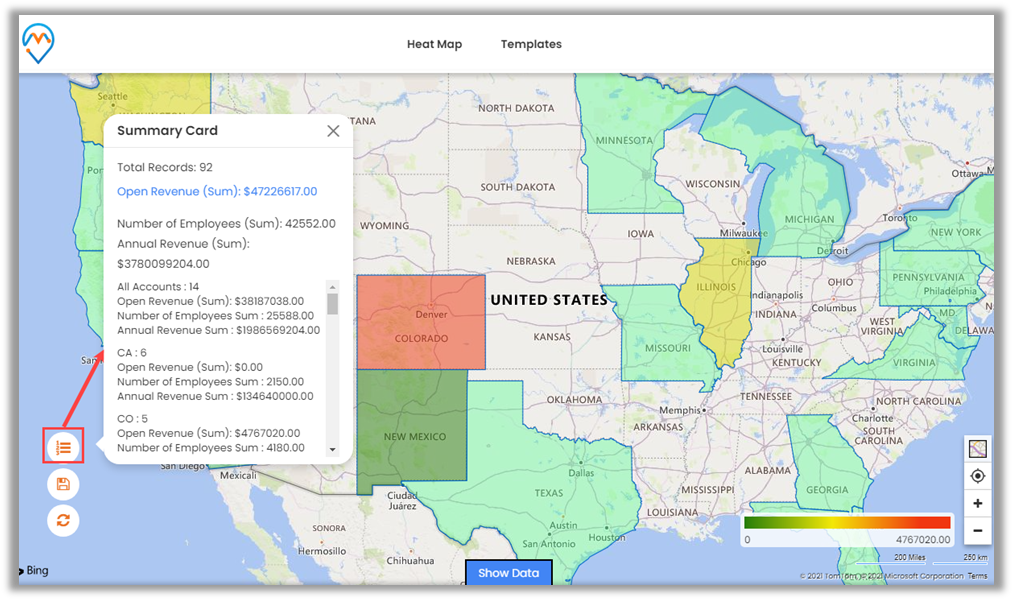Click the Open Revenue (Sum) link

pyautogui.click(x=217, y=191)
